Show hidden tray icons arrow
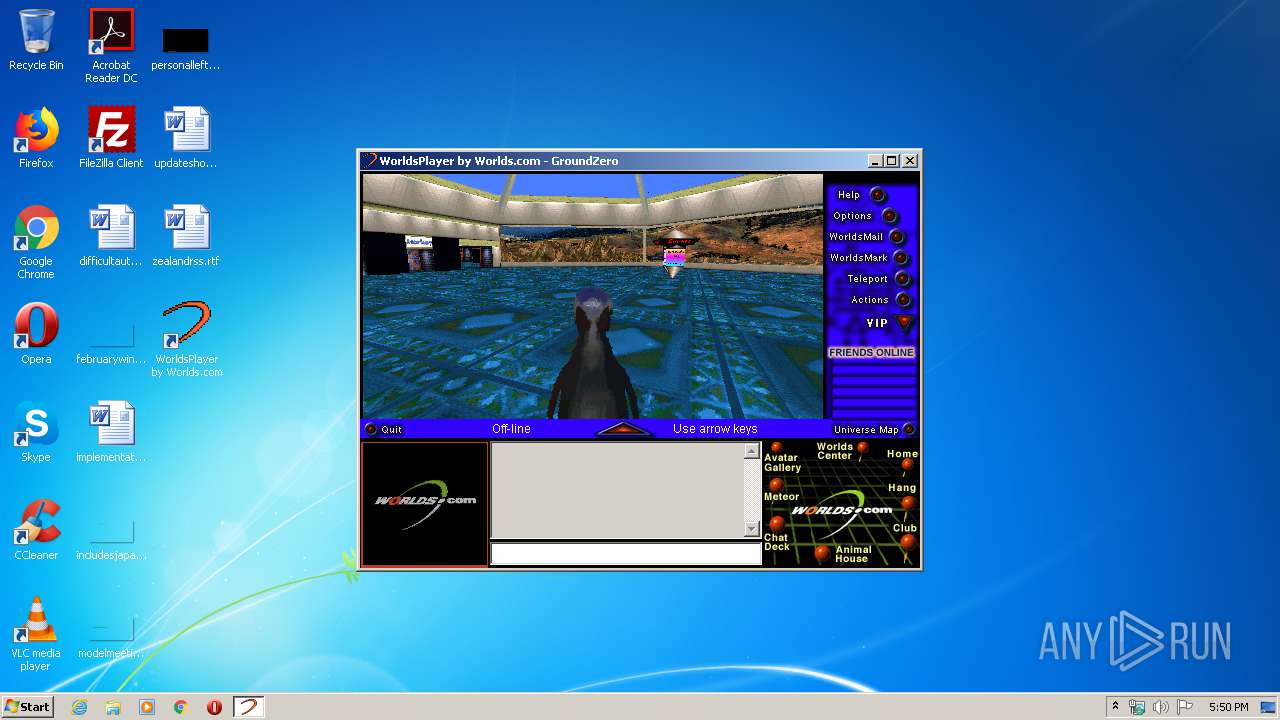The width and height of the screenshot is (1280, 720). [x=1115, y=707]
